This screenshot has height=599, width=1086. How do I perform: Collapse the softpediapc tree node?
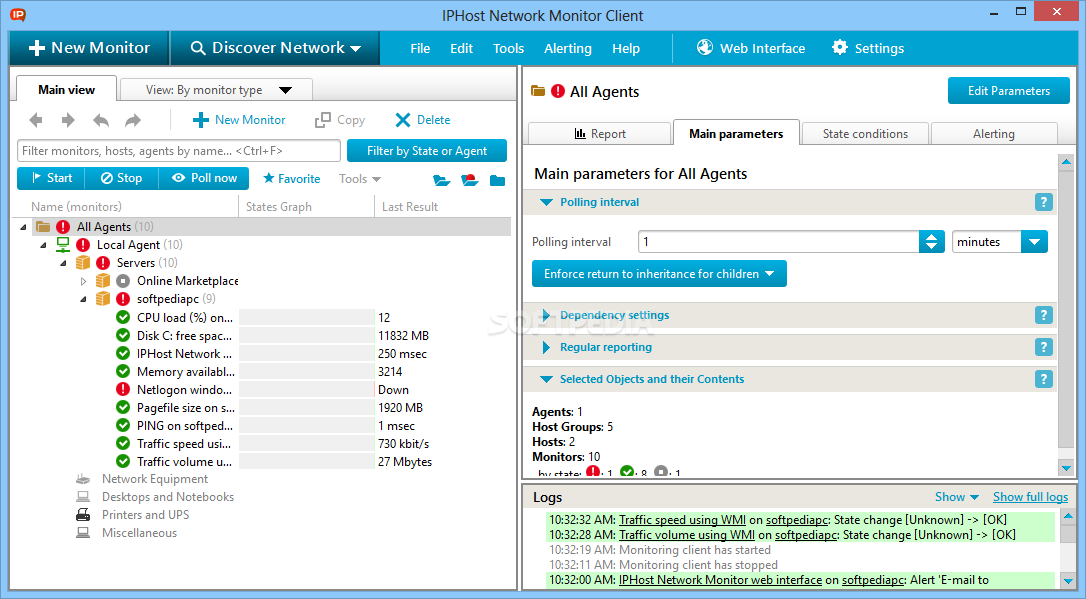coord(84,299)
